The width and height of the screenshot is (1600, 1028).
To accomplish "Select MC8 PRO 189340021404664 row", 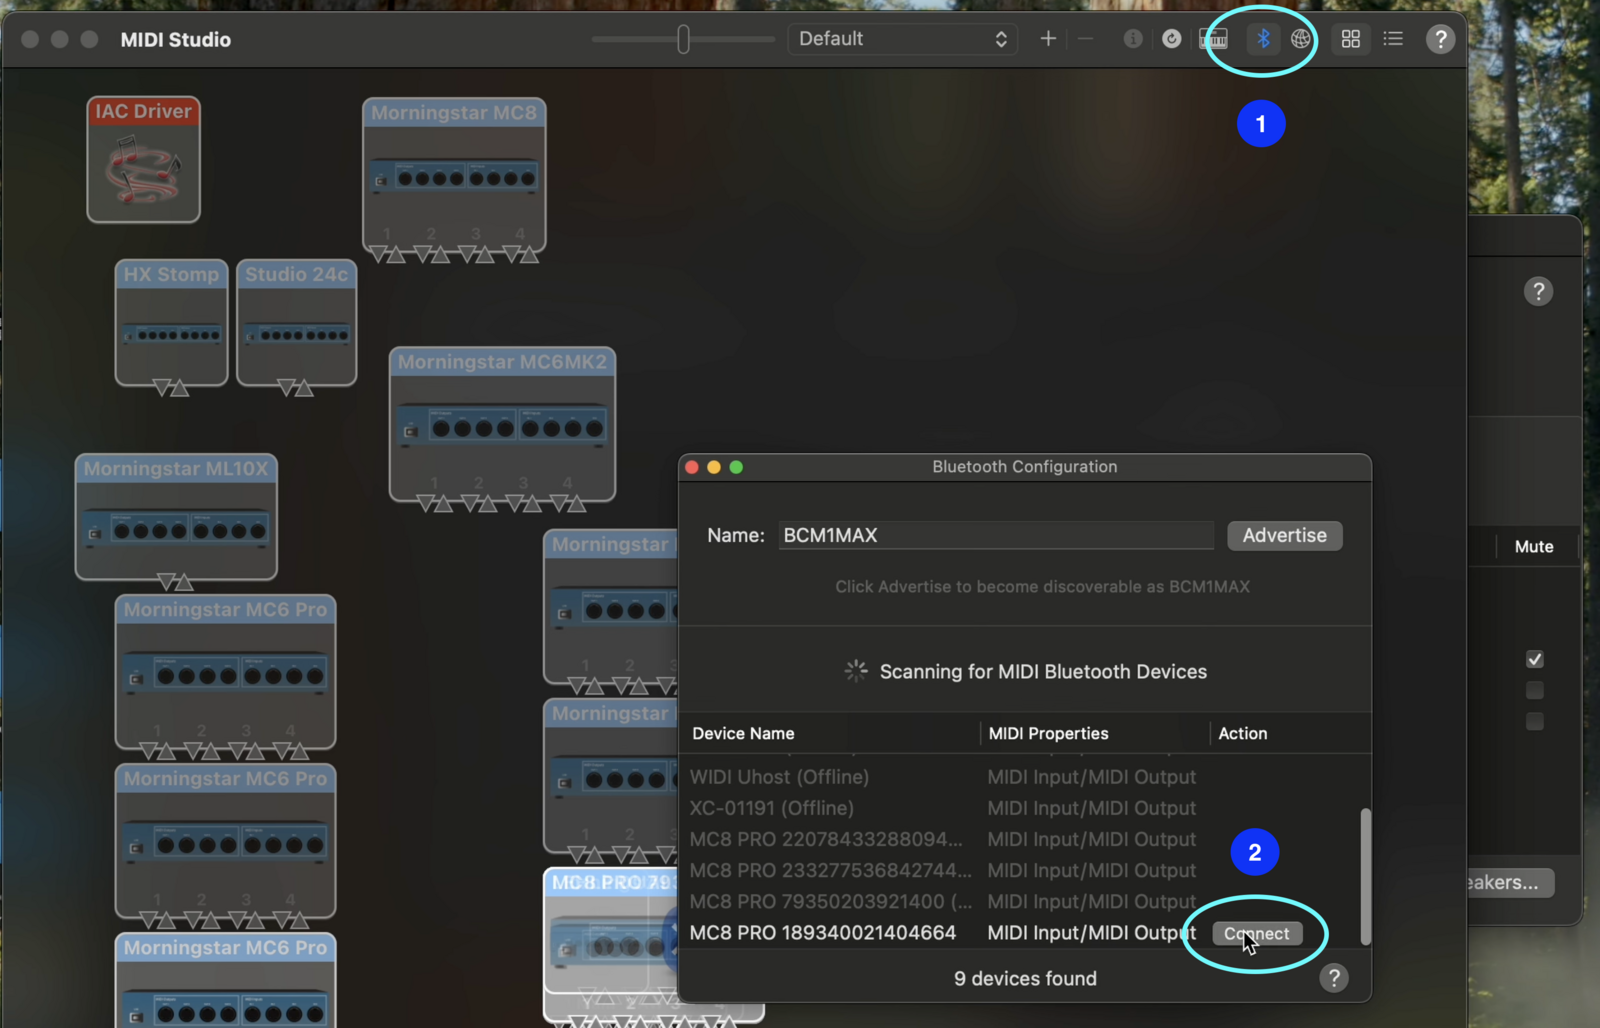I will tap(823, 933).
